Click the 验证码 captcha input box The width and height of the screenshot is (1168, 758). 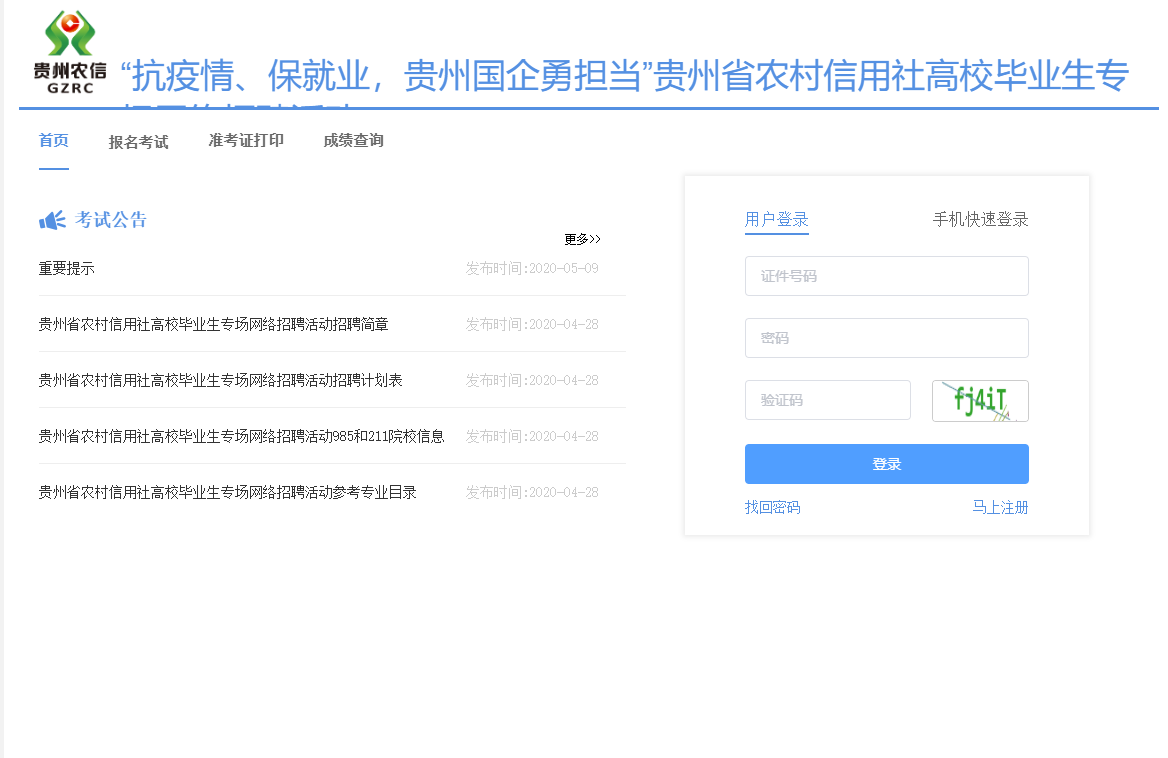pyautogui.click(x=827, y=400)
